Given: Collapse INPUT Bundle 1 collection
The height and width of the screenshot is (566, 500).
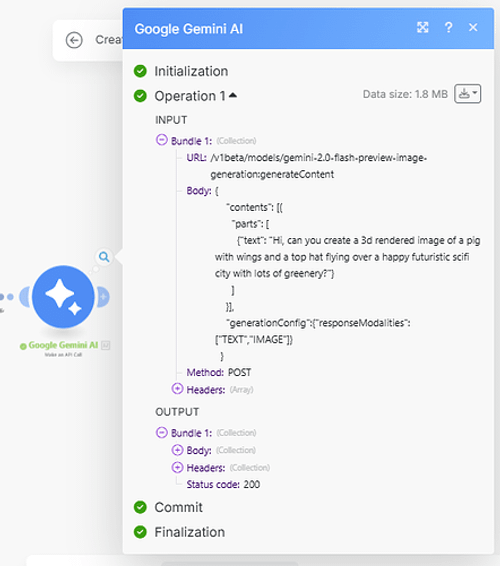Looking at the screenshot, I should [161, 140].
